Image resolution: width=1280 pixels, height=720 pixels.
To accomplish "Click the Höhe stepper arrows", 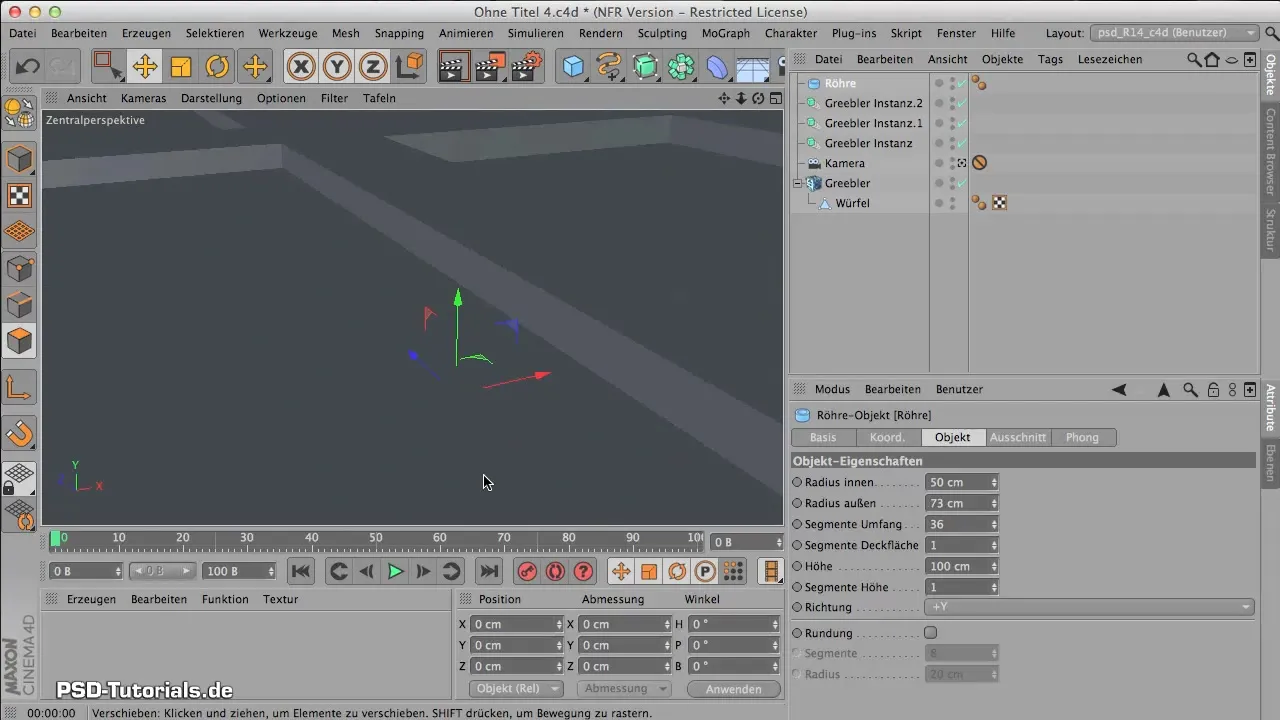I will (993, 566).
